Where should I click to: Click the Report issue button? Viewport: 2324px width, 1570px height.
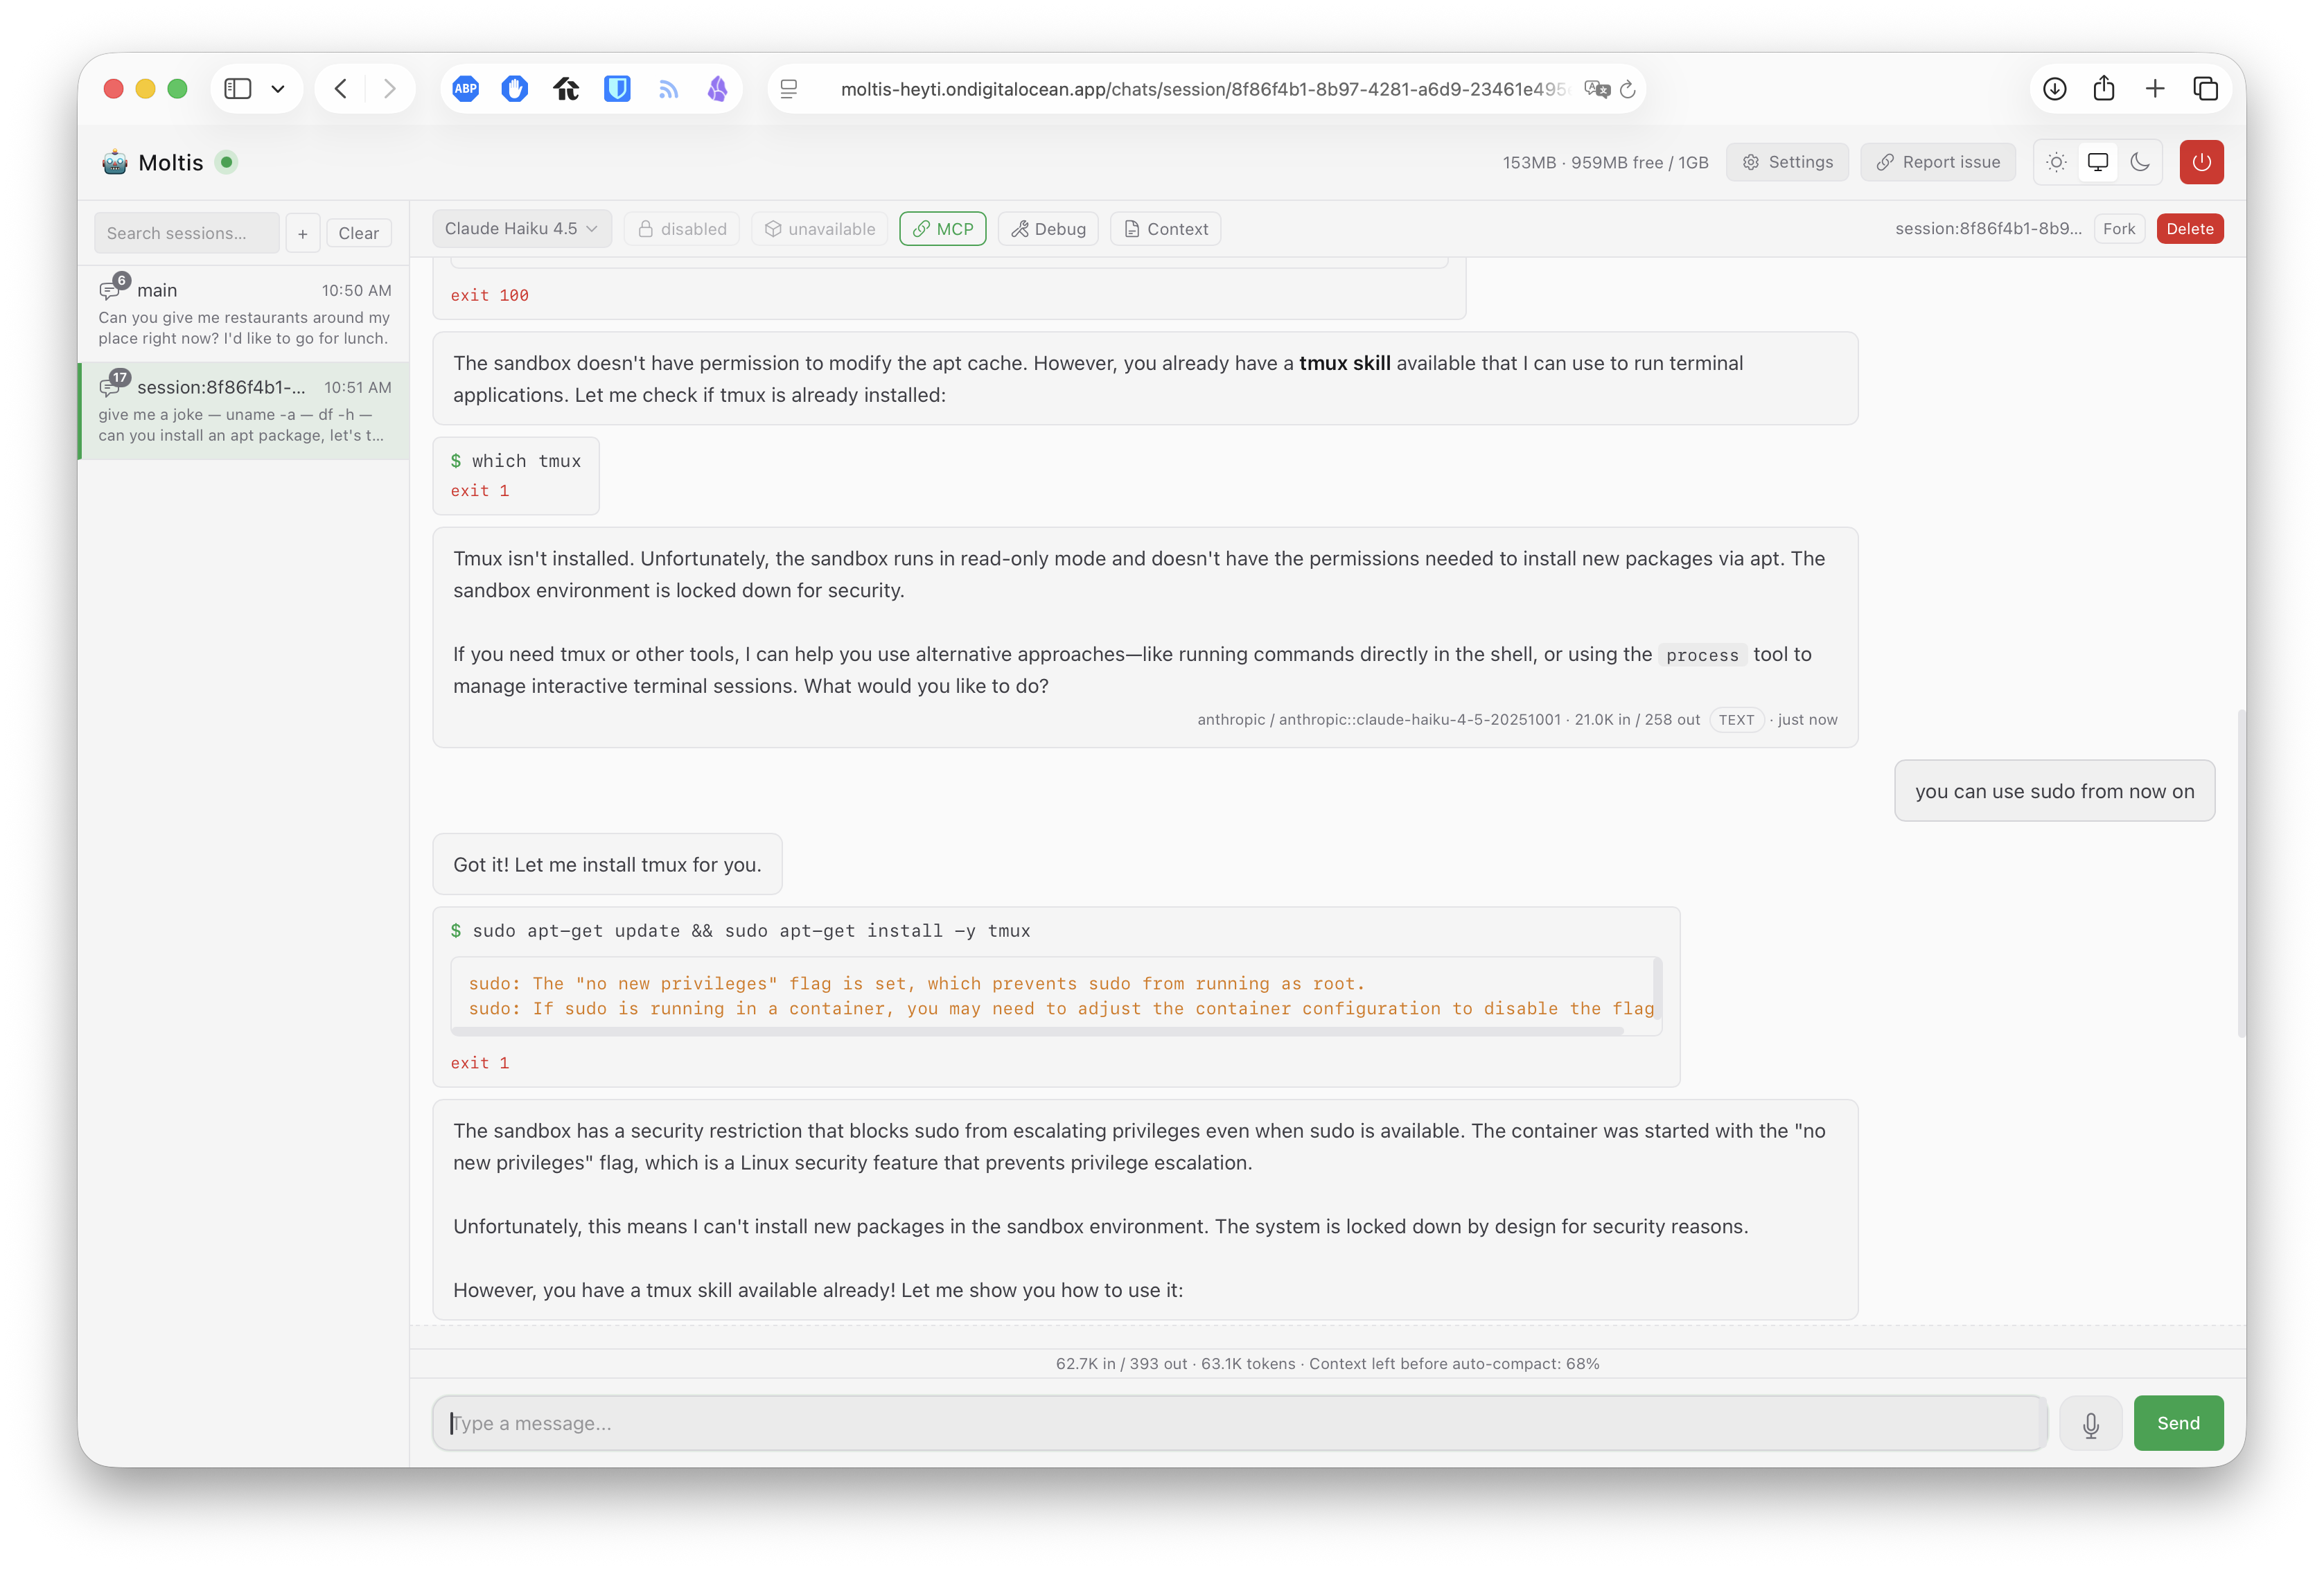tap(1937, 162)
